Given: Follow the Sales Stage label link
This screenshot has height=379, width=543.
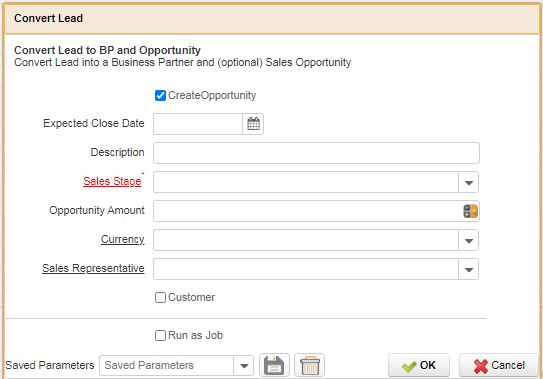Looking at the screenshot, I should pos(112,181).
